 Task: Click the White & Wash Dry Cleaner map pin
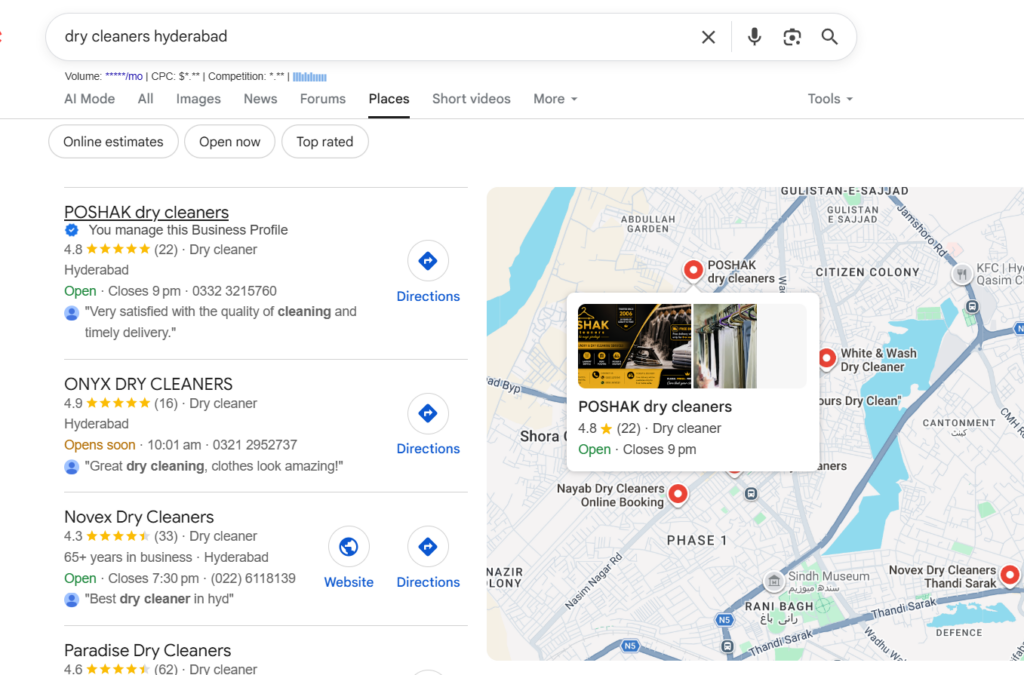point(827,358)
